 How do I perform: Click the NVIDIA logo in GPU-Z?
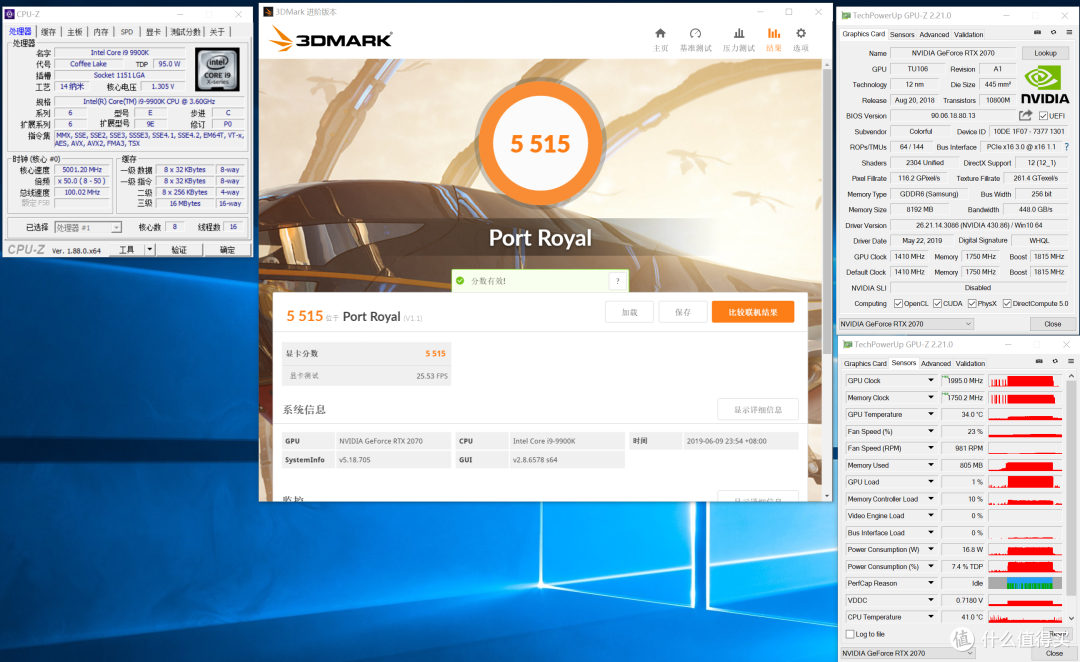click(x=1044, y=85)
